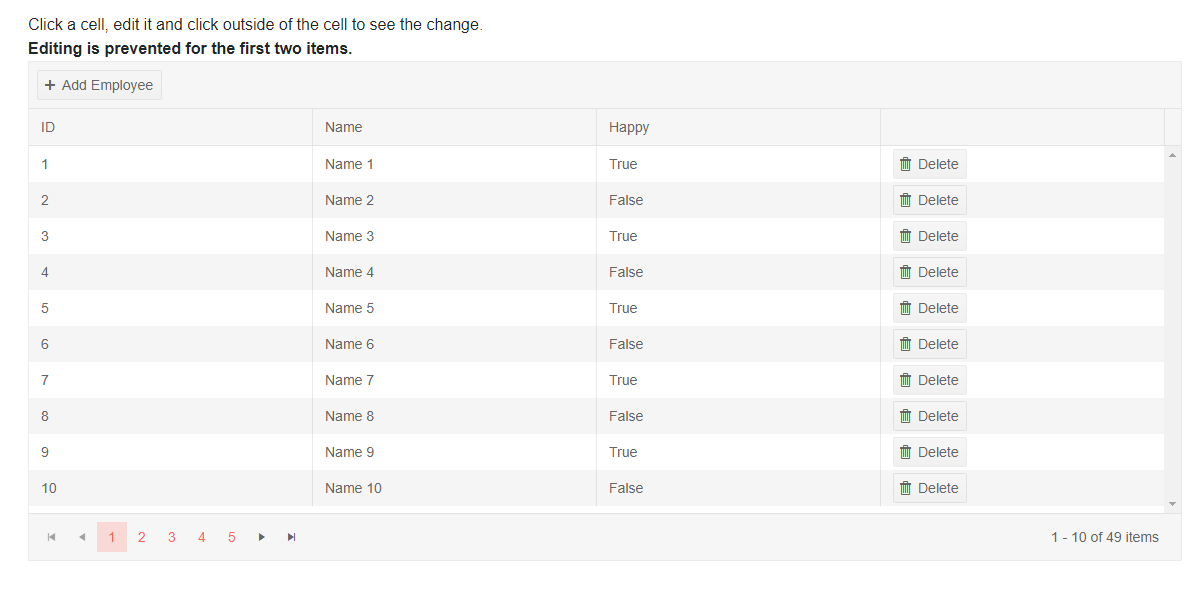Click the grid scrollbar down arrow
This screenshot has height=611, width=1200.
tap(1173, 503)
